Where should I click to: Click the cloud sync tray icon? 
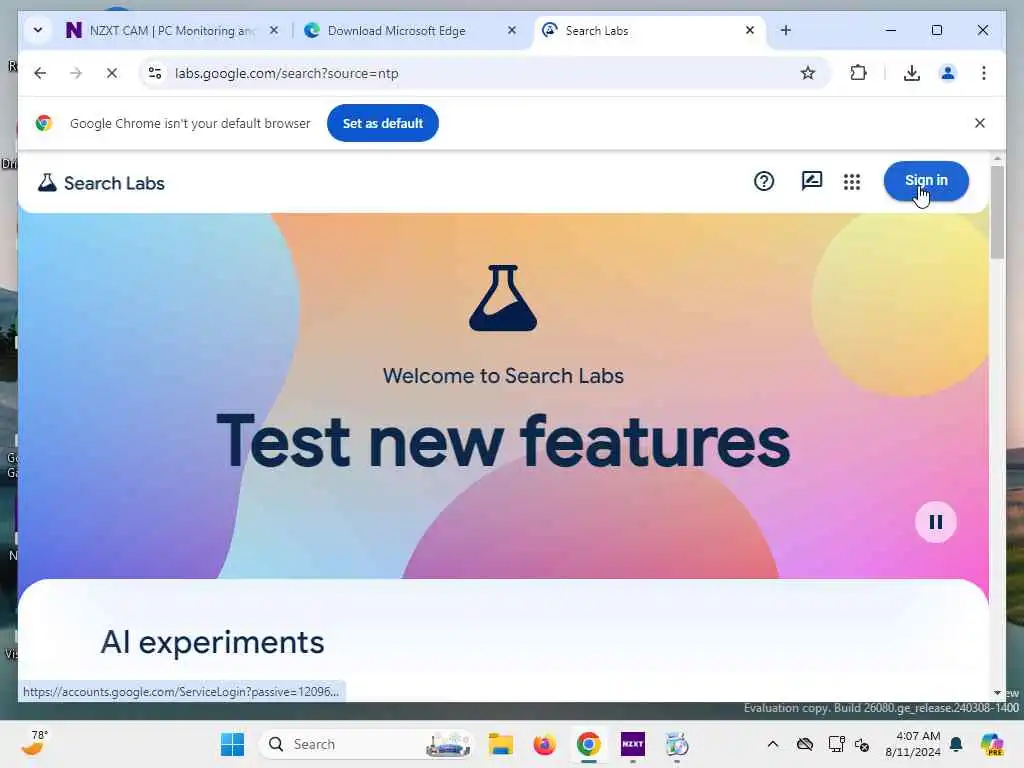805,744
